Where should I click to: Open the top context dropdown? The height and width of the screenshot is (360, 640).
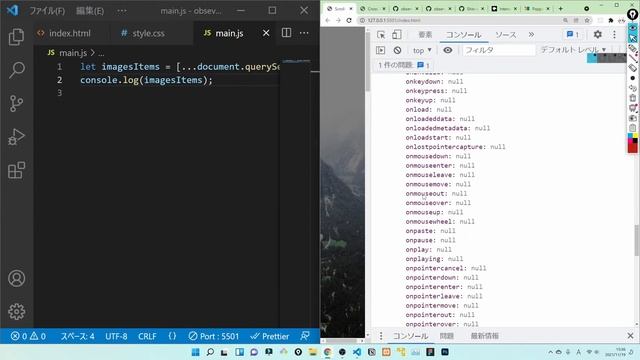[x=422, y=50]
